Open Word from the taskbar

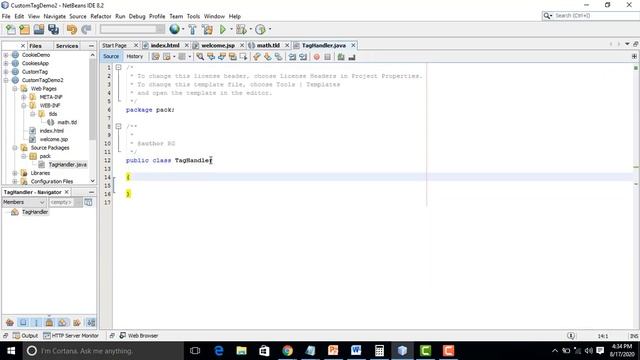point(356,351)
